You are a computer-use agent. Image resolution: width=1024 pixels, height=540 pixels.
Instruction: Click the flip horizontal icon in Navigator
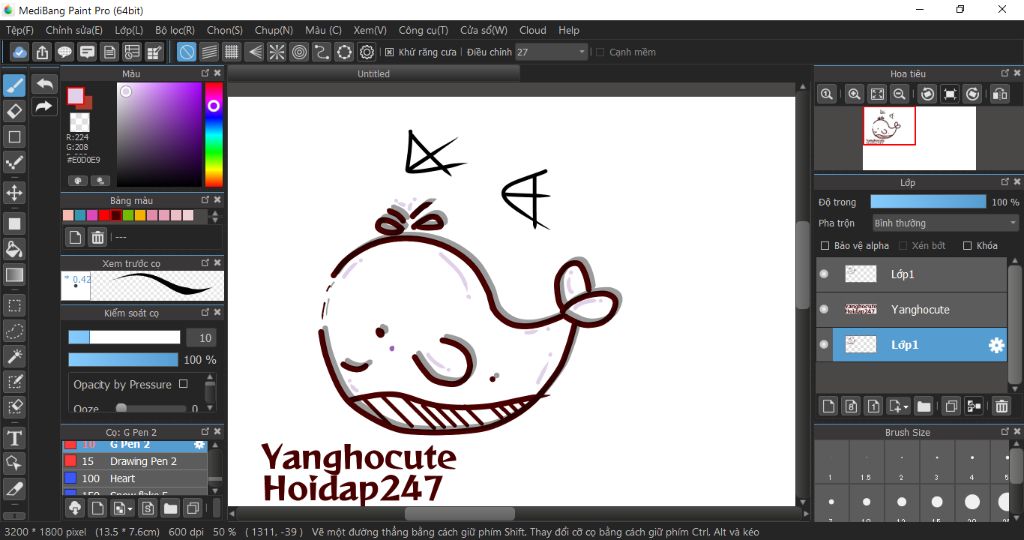[999, 94]
